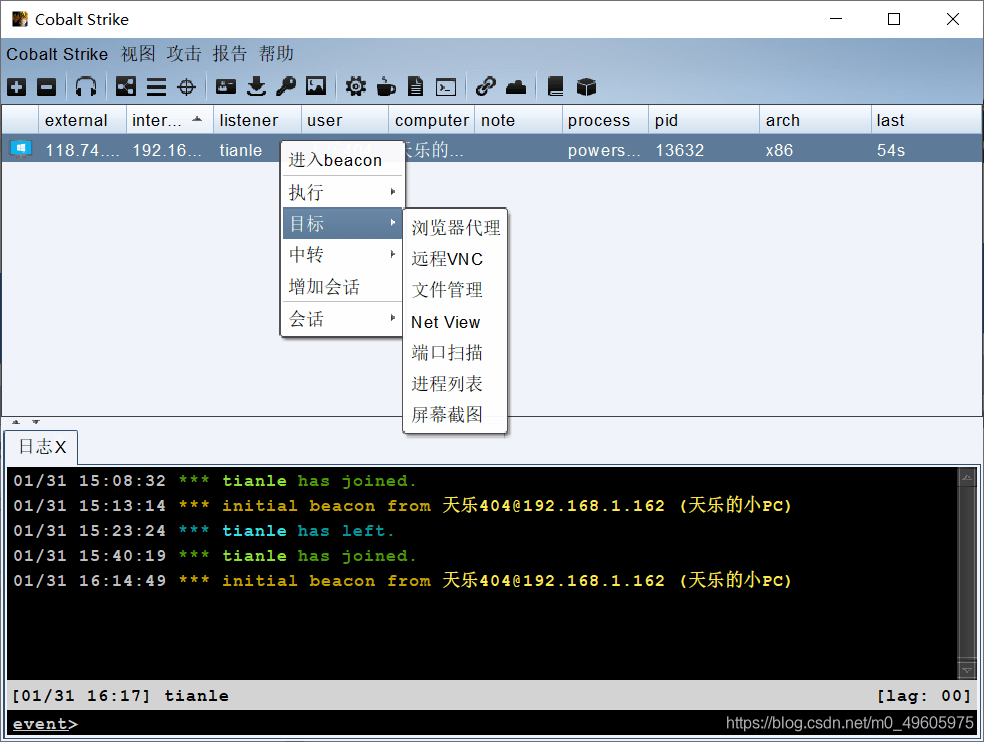Click the tianle listener cell
The width and height of the screenshot is (984, 742).
tap(241, 150)
